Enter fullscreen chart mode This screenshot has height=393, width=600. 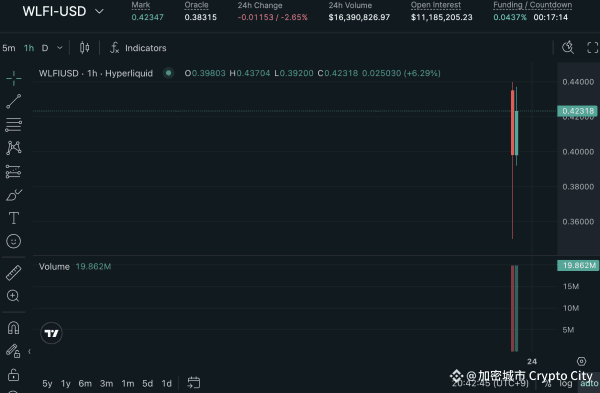tap(592, 48)
